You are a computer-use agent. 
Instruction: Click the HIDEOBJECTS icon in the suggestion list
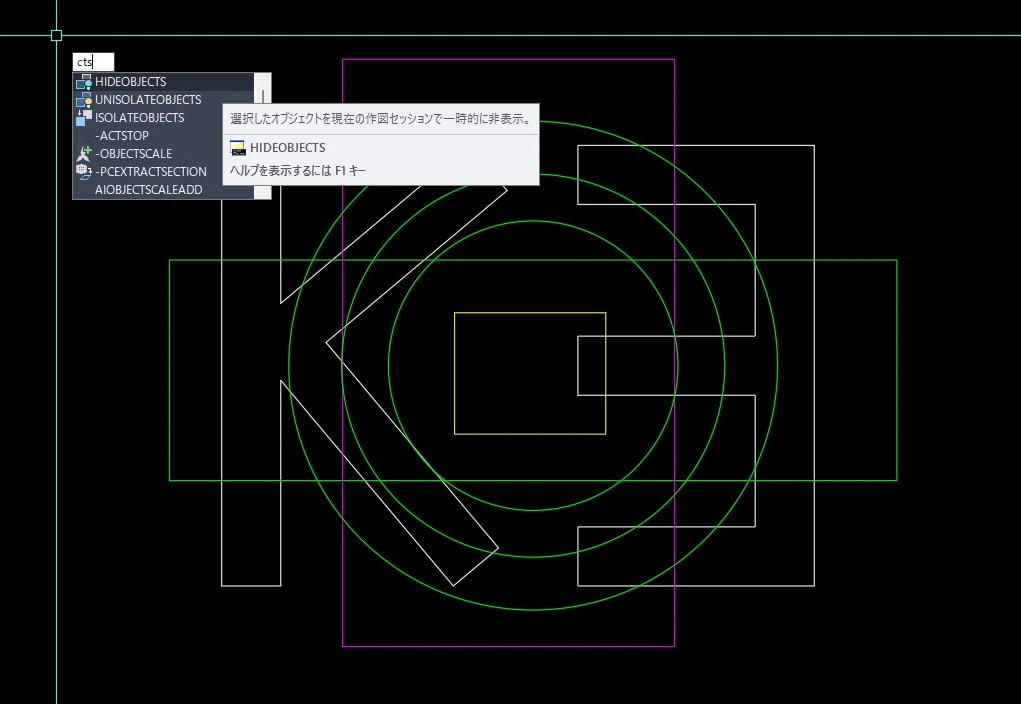point(84,82)
